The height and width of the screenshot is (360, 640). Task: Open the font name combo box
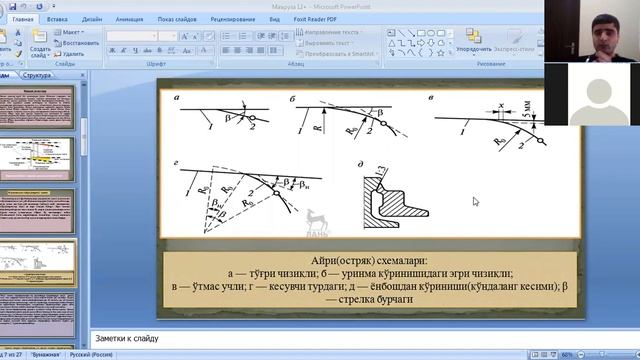(x=132, y=36)
